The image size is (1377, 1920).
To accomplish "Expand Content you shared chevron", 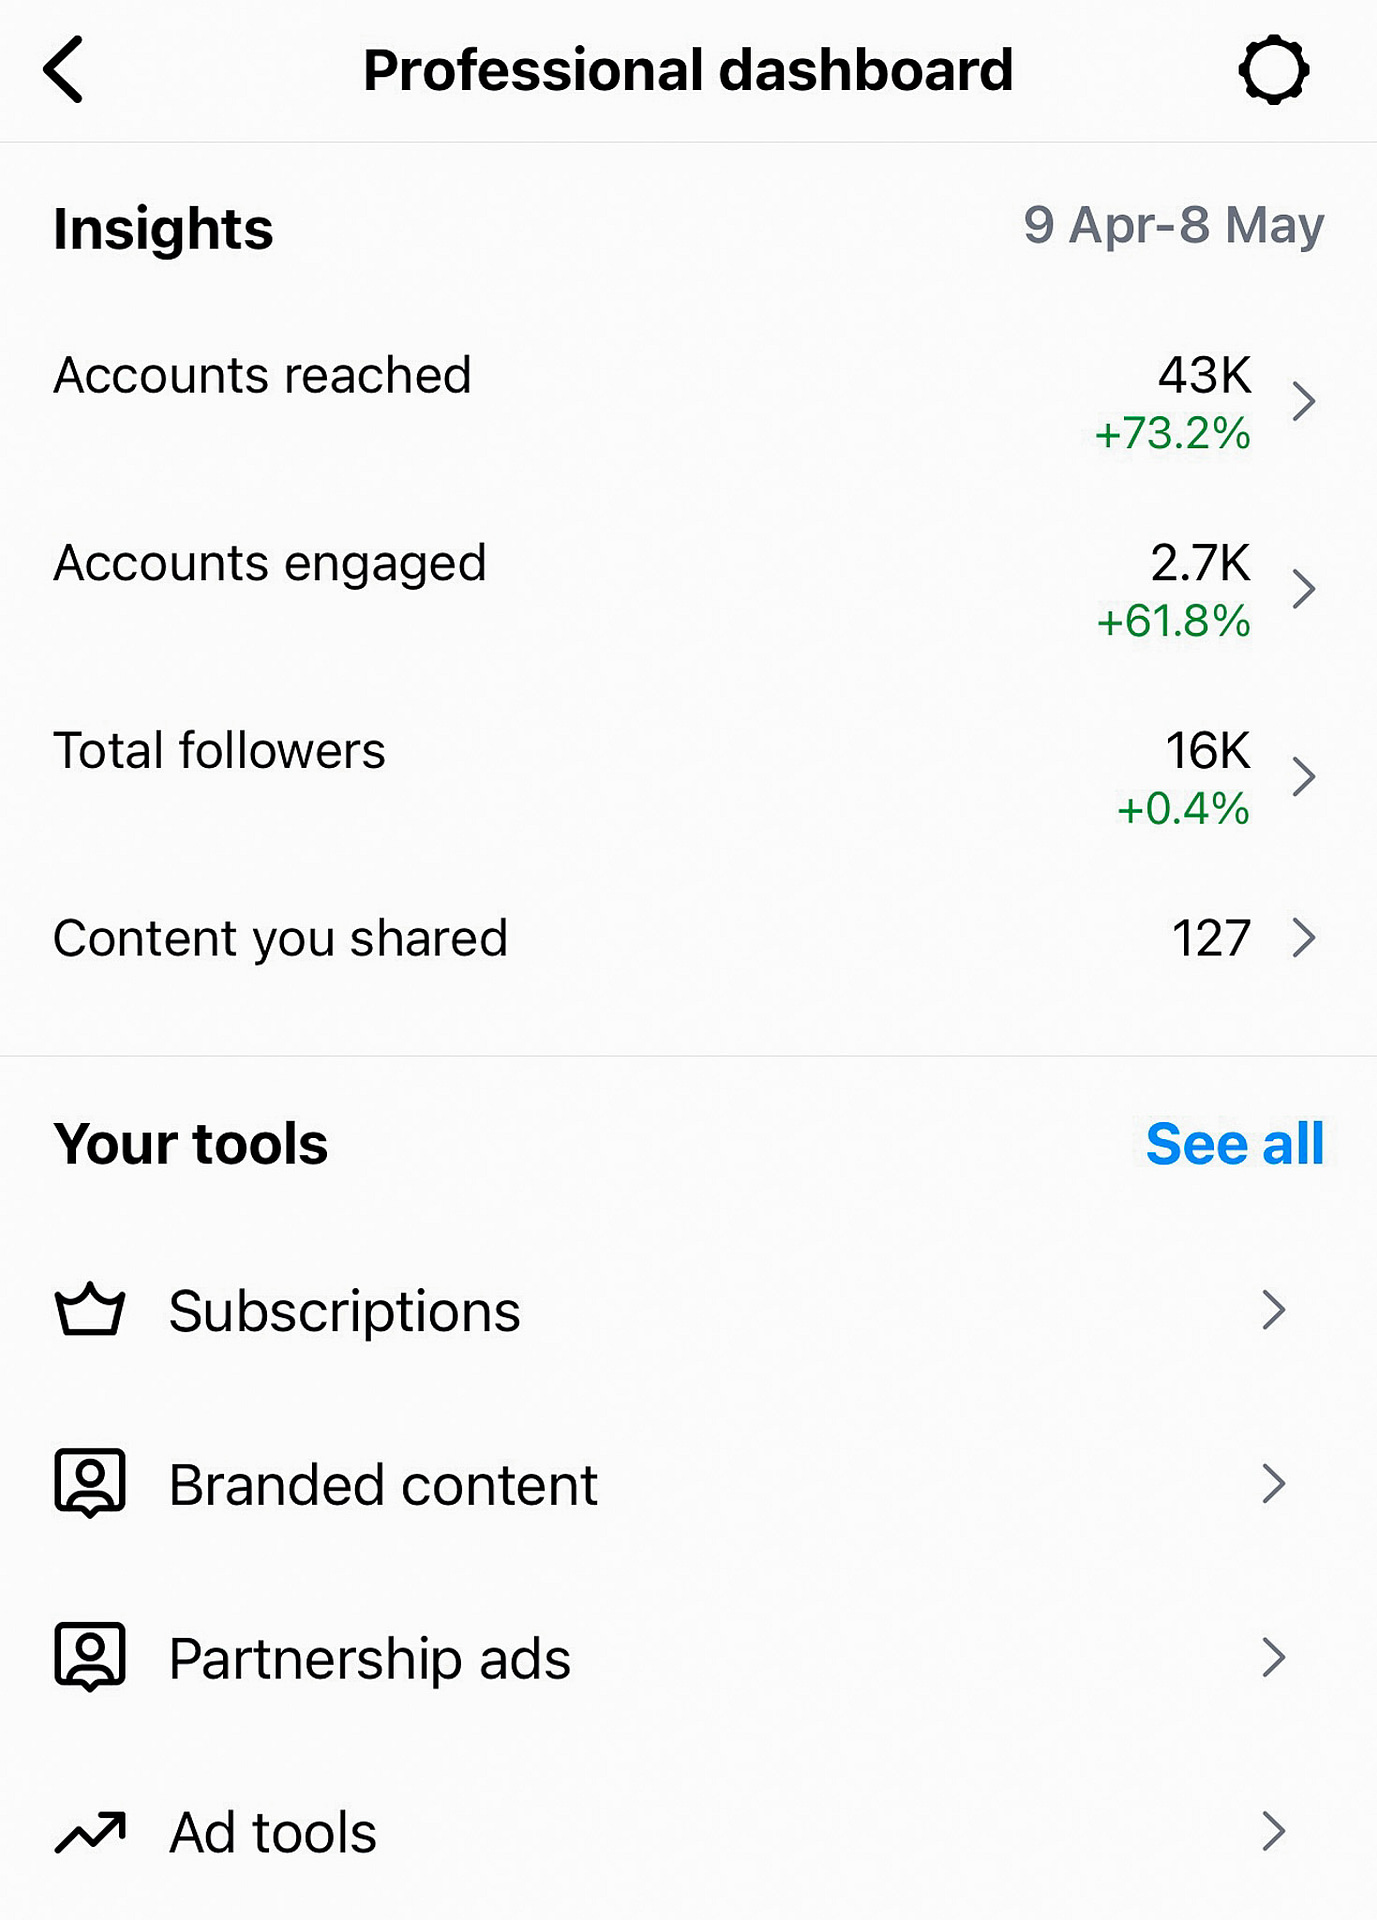I will tap(1303, 938).
